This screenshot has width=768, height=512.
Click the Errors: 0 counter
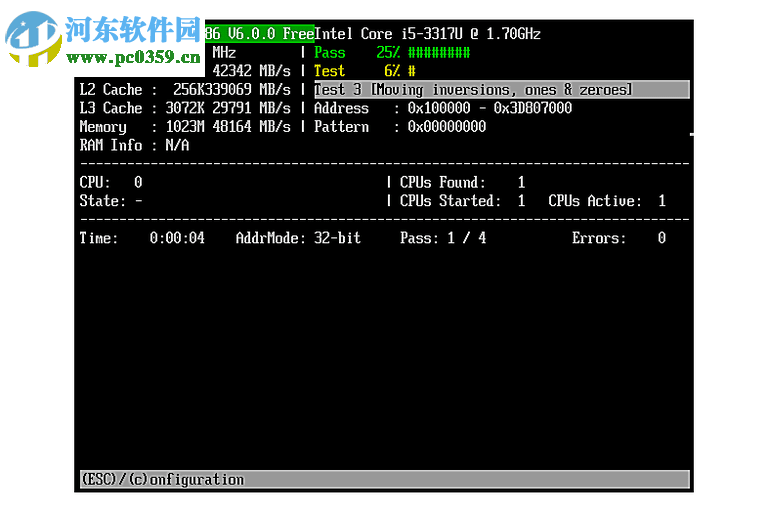pos(619,239)
